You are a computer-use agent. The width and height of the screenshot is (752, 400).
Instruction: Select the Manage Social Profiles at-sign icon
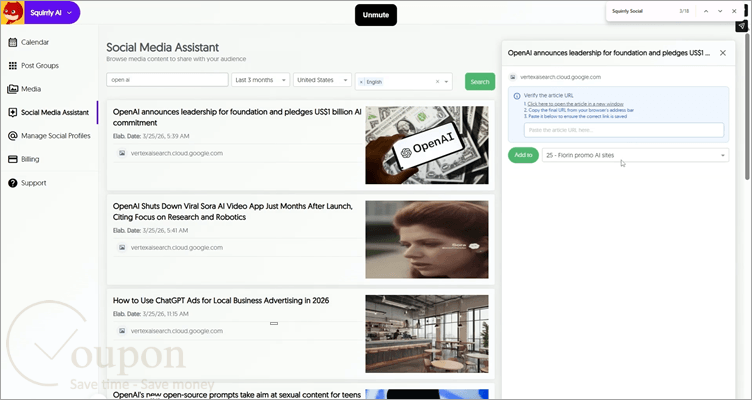pyautogui.click(x=13, y=136)
